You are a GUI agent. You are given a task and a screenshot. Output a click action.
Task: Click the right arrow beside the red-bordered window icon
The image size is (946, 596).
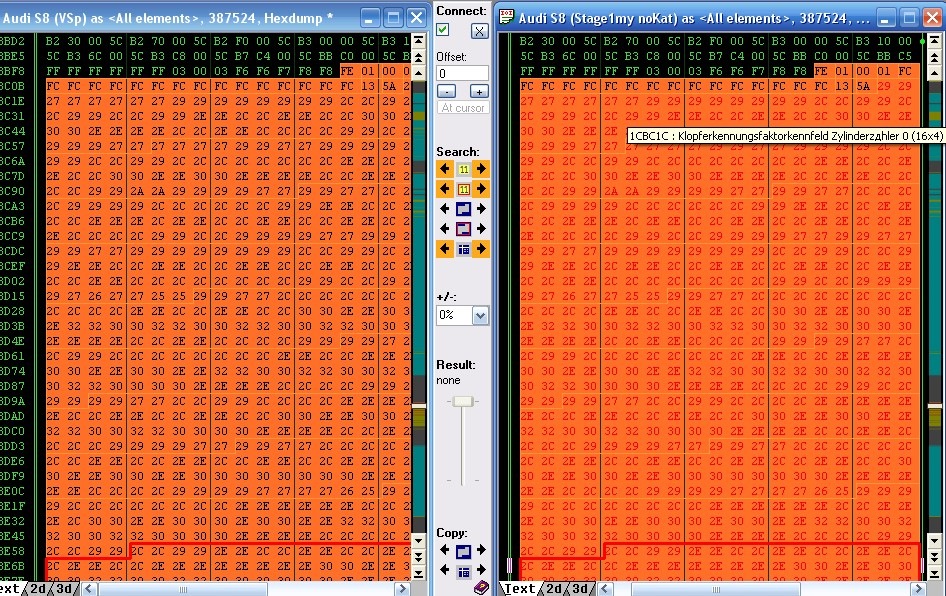[x=481, y=229]
